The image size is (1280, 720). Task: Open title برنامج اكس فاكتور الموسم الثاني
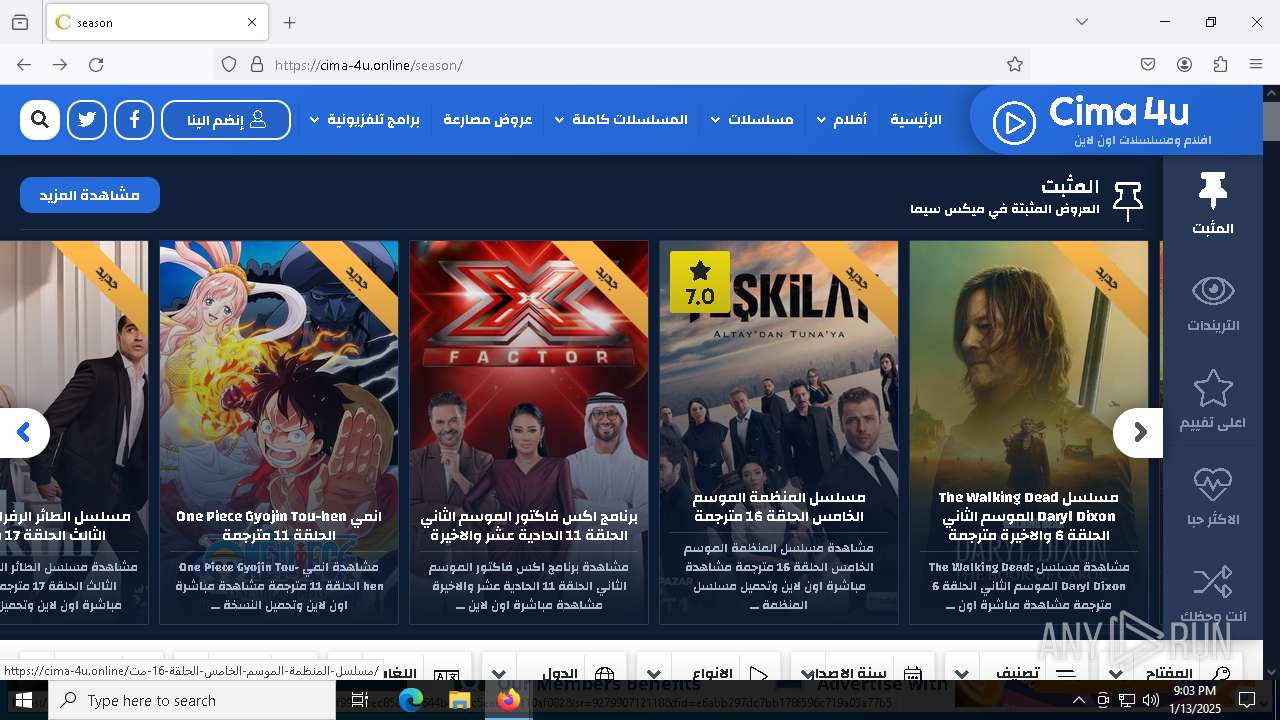[x=528, y=526]
